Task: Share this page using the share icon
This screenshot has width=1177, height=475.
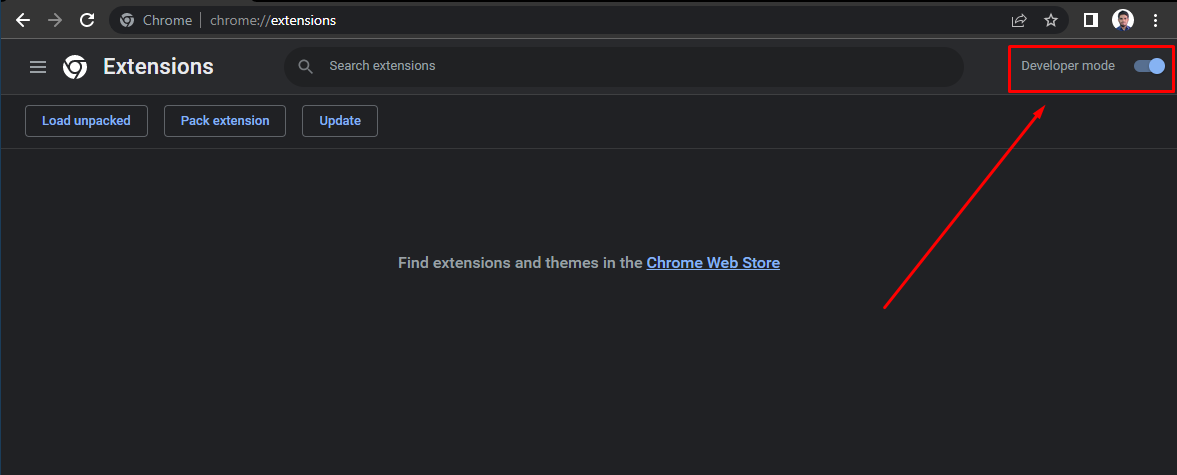Action: (x=1019, y=20)
